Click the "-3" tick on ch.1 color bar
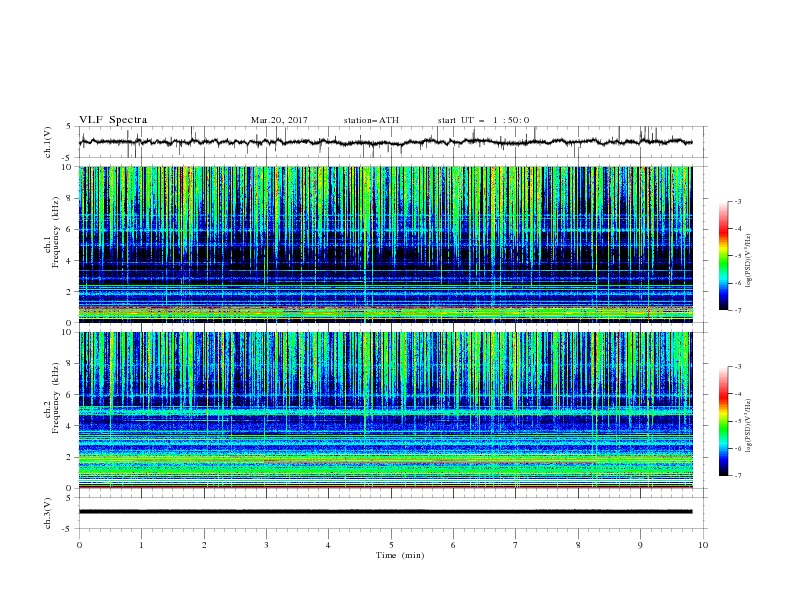Screen dimensions: 792x612 pyautogui.click(x=737, y=201)
